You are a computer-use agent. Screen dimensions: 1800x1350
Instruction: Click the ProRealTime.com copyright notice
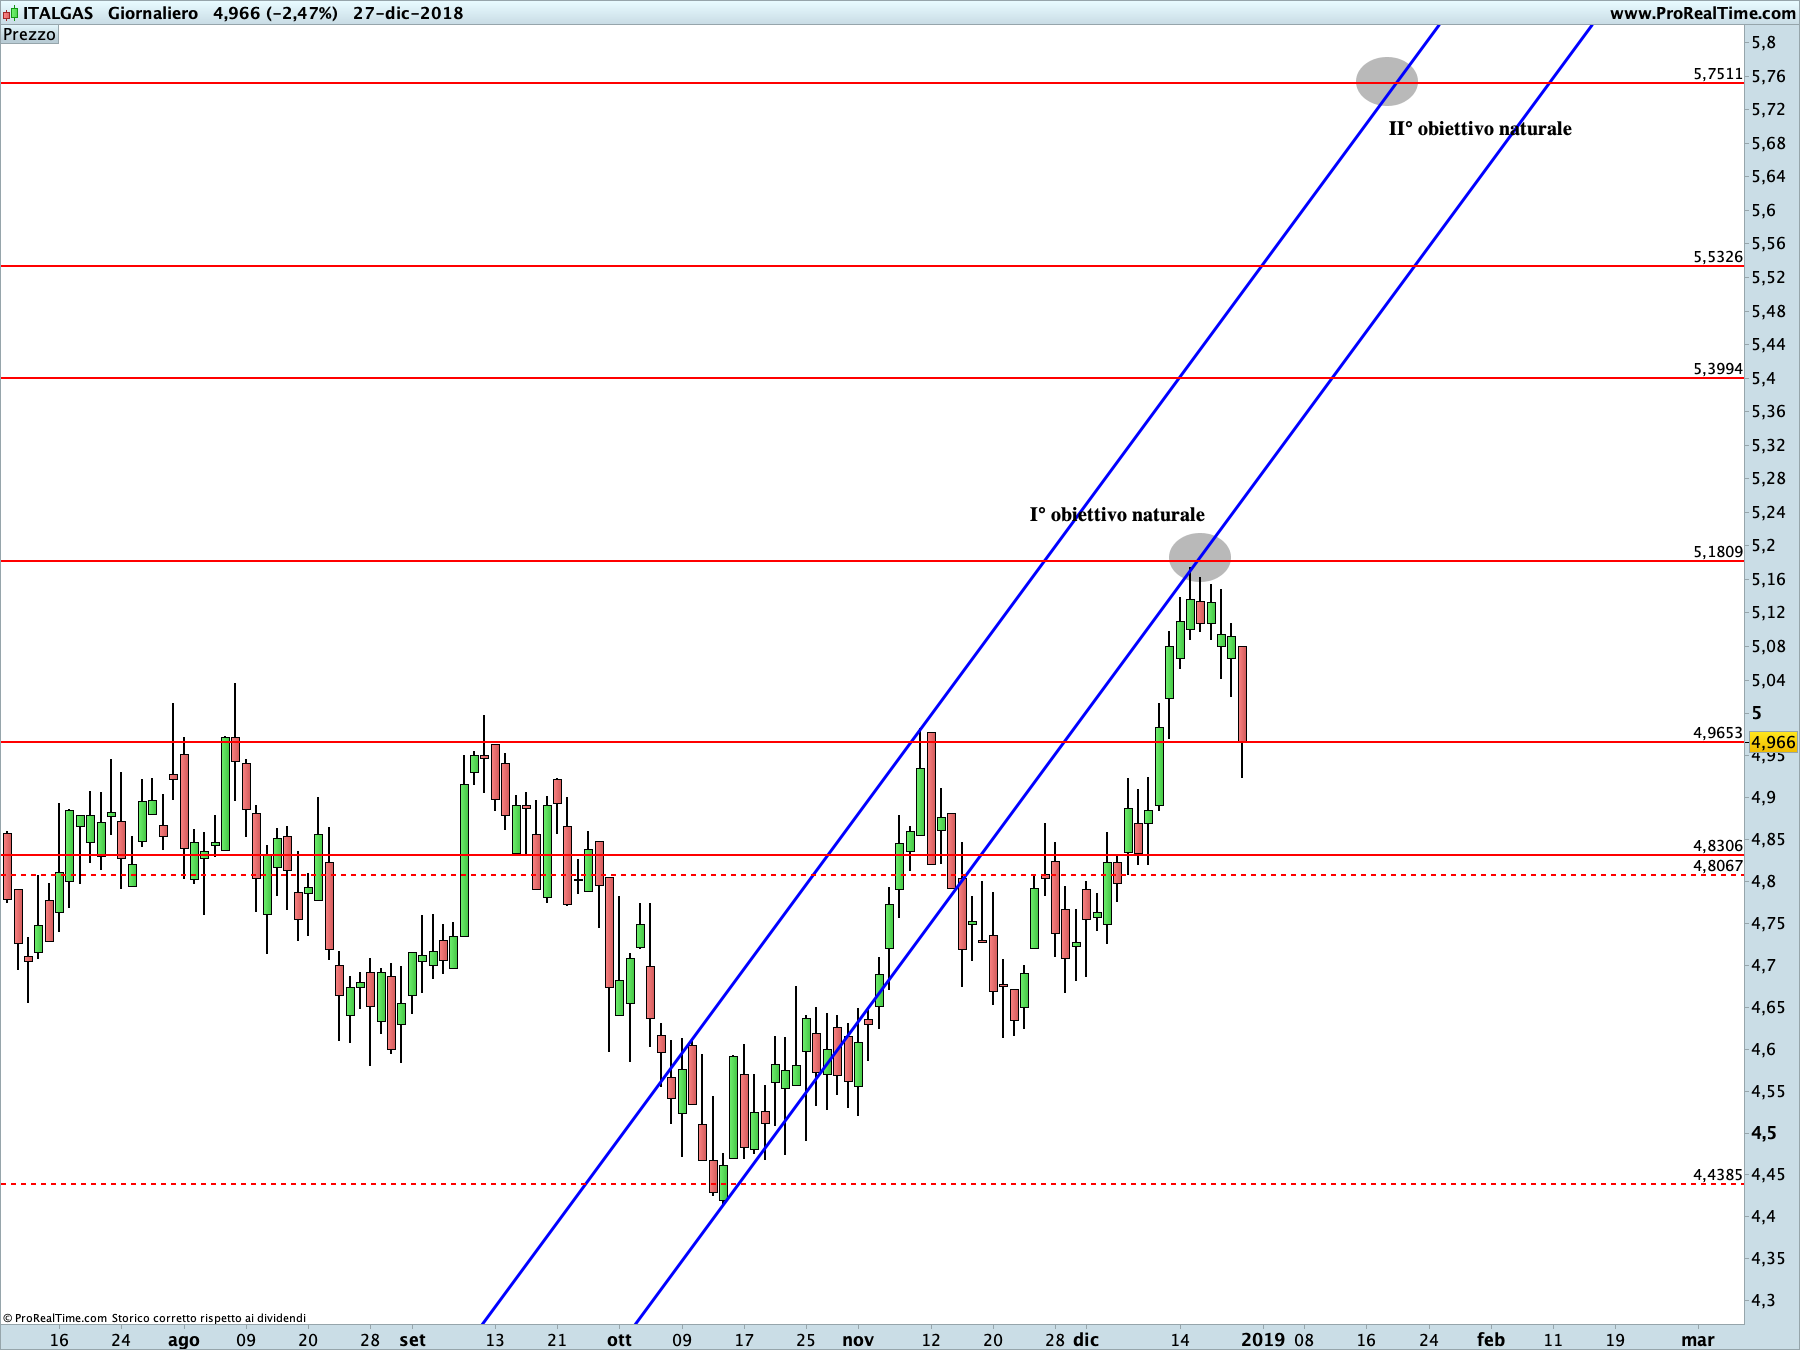[154, 1318]
